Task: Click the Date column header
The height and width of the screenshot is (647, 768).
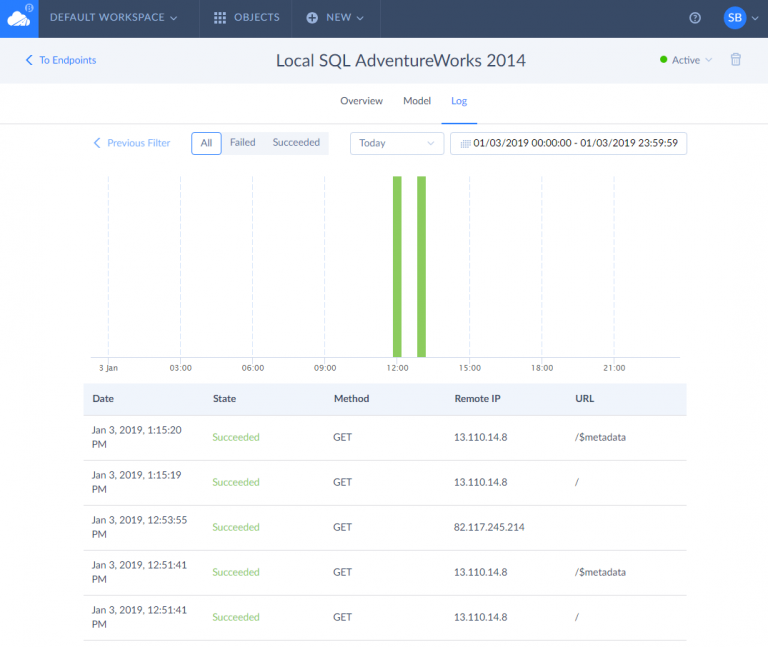Action: pos(103,398)
